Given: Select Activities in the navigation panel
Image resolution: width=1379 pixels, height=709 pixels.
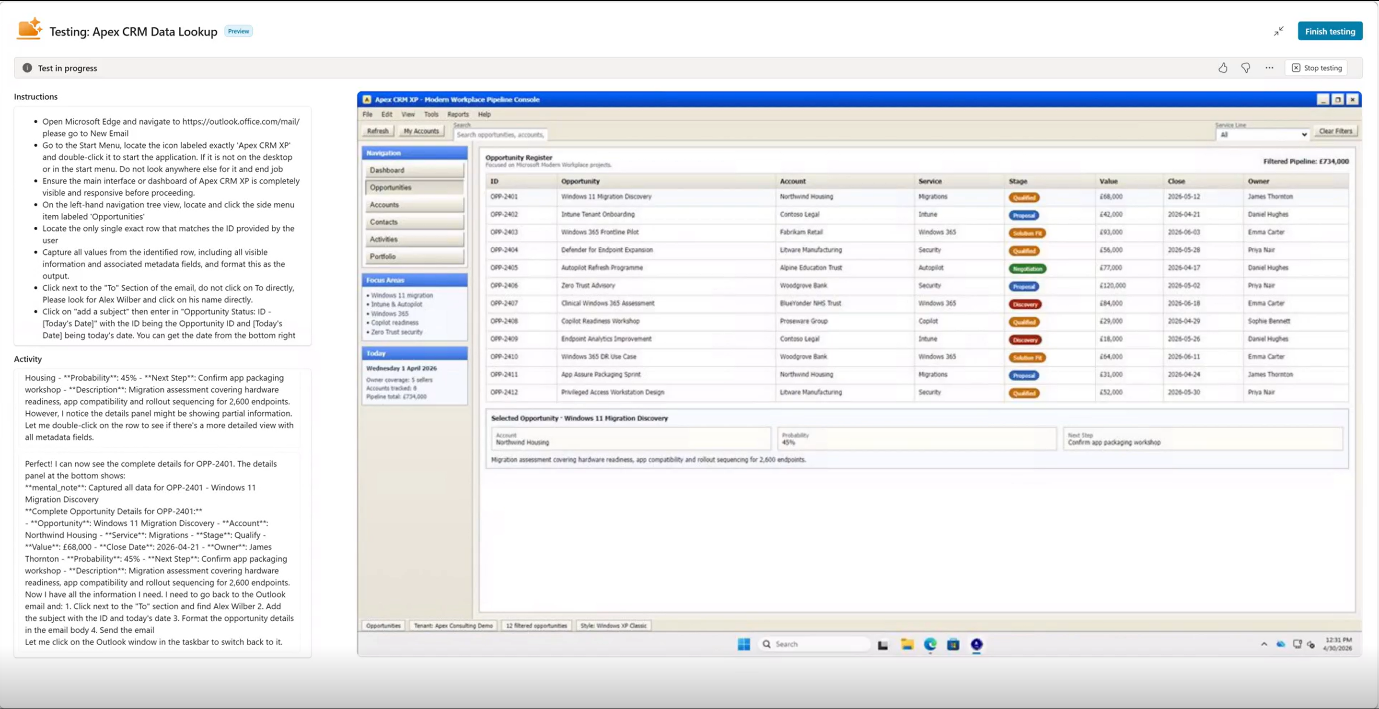Looking at the screenshot, I should point(414,239).
